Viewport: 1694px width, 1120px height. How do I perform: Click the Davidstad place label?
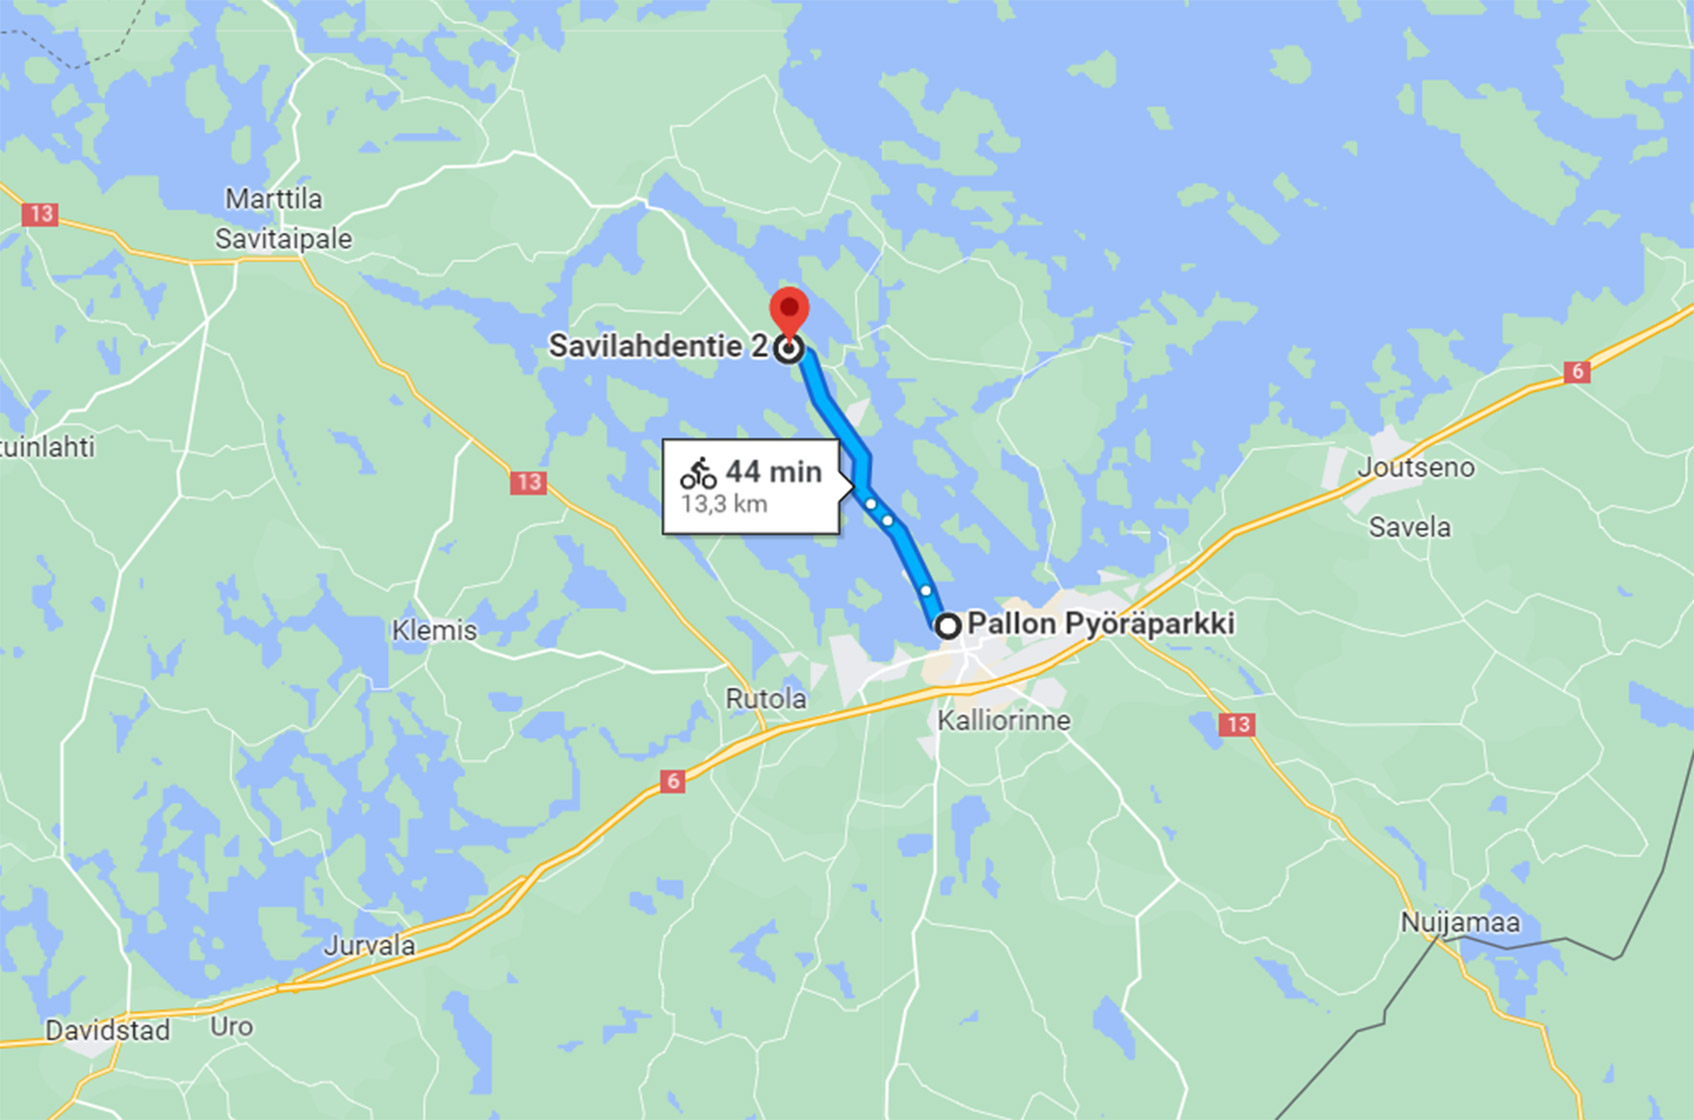click(x=108, y=1030)
